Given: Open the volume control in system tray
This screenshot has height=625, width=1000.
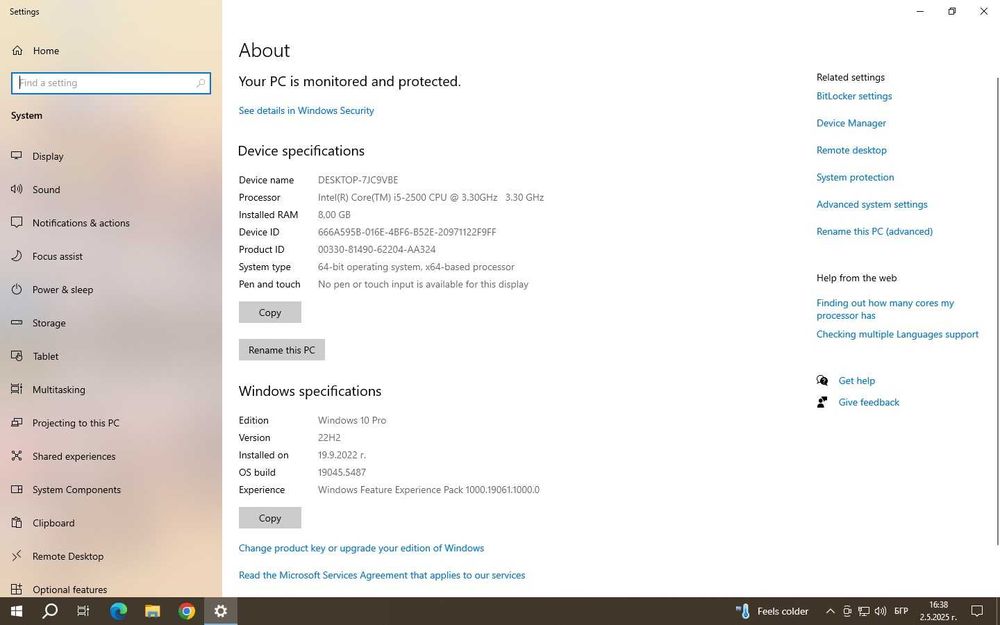Looking at the screenshot, I should (x=881, y=611).
